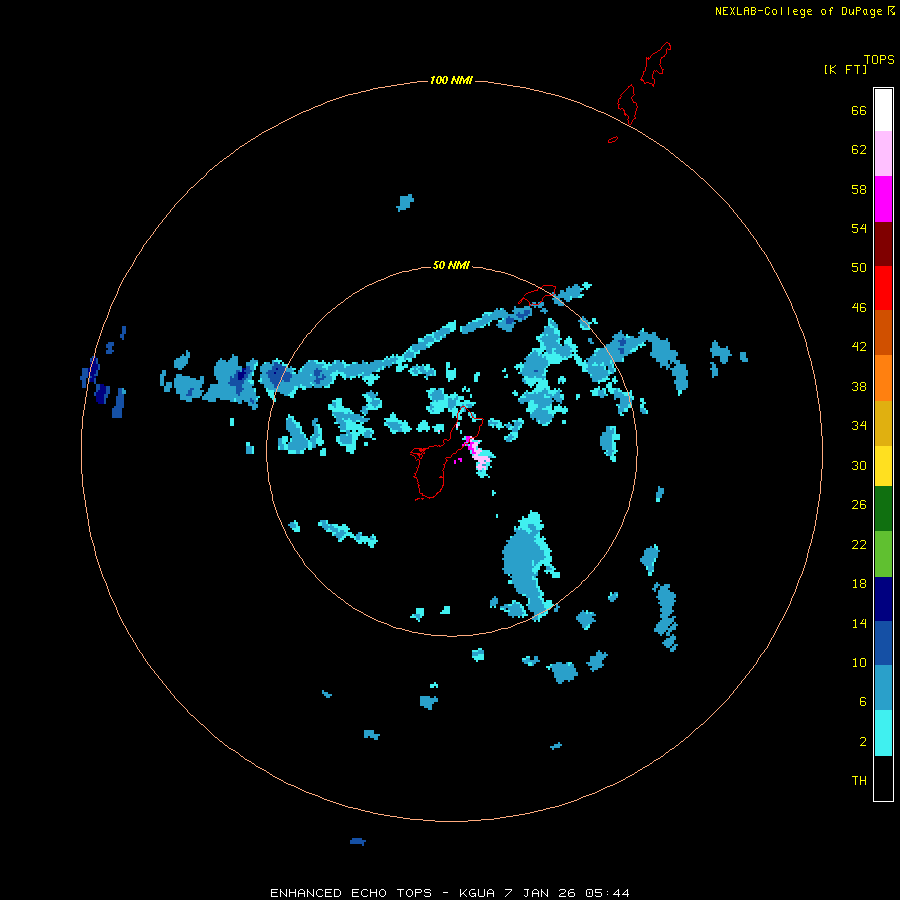This screenshot has height=900, width=900.
Task: Click the '14' legend value
Action: 859,623
